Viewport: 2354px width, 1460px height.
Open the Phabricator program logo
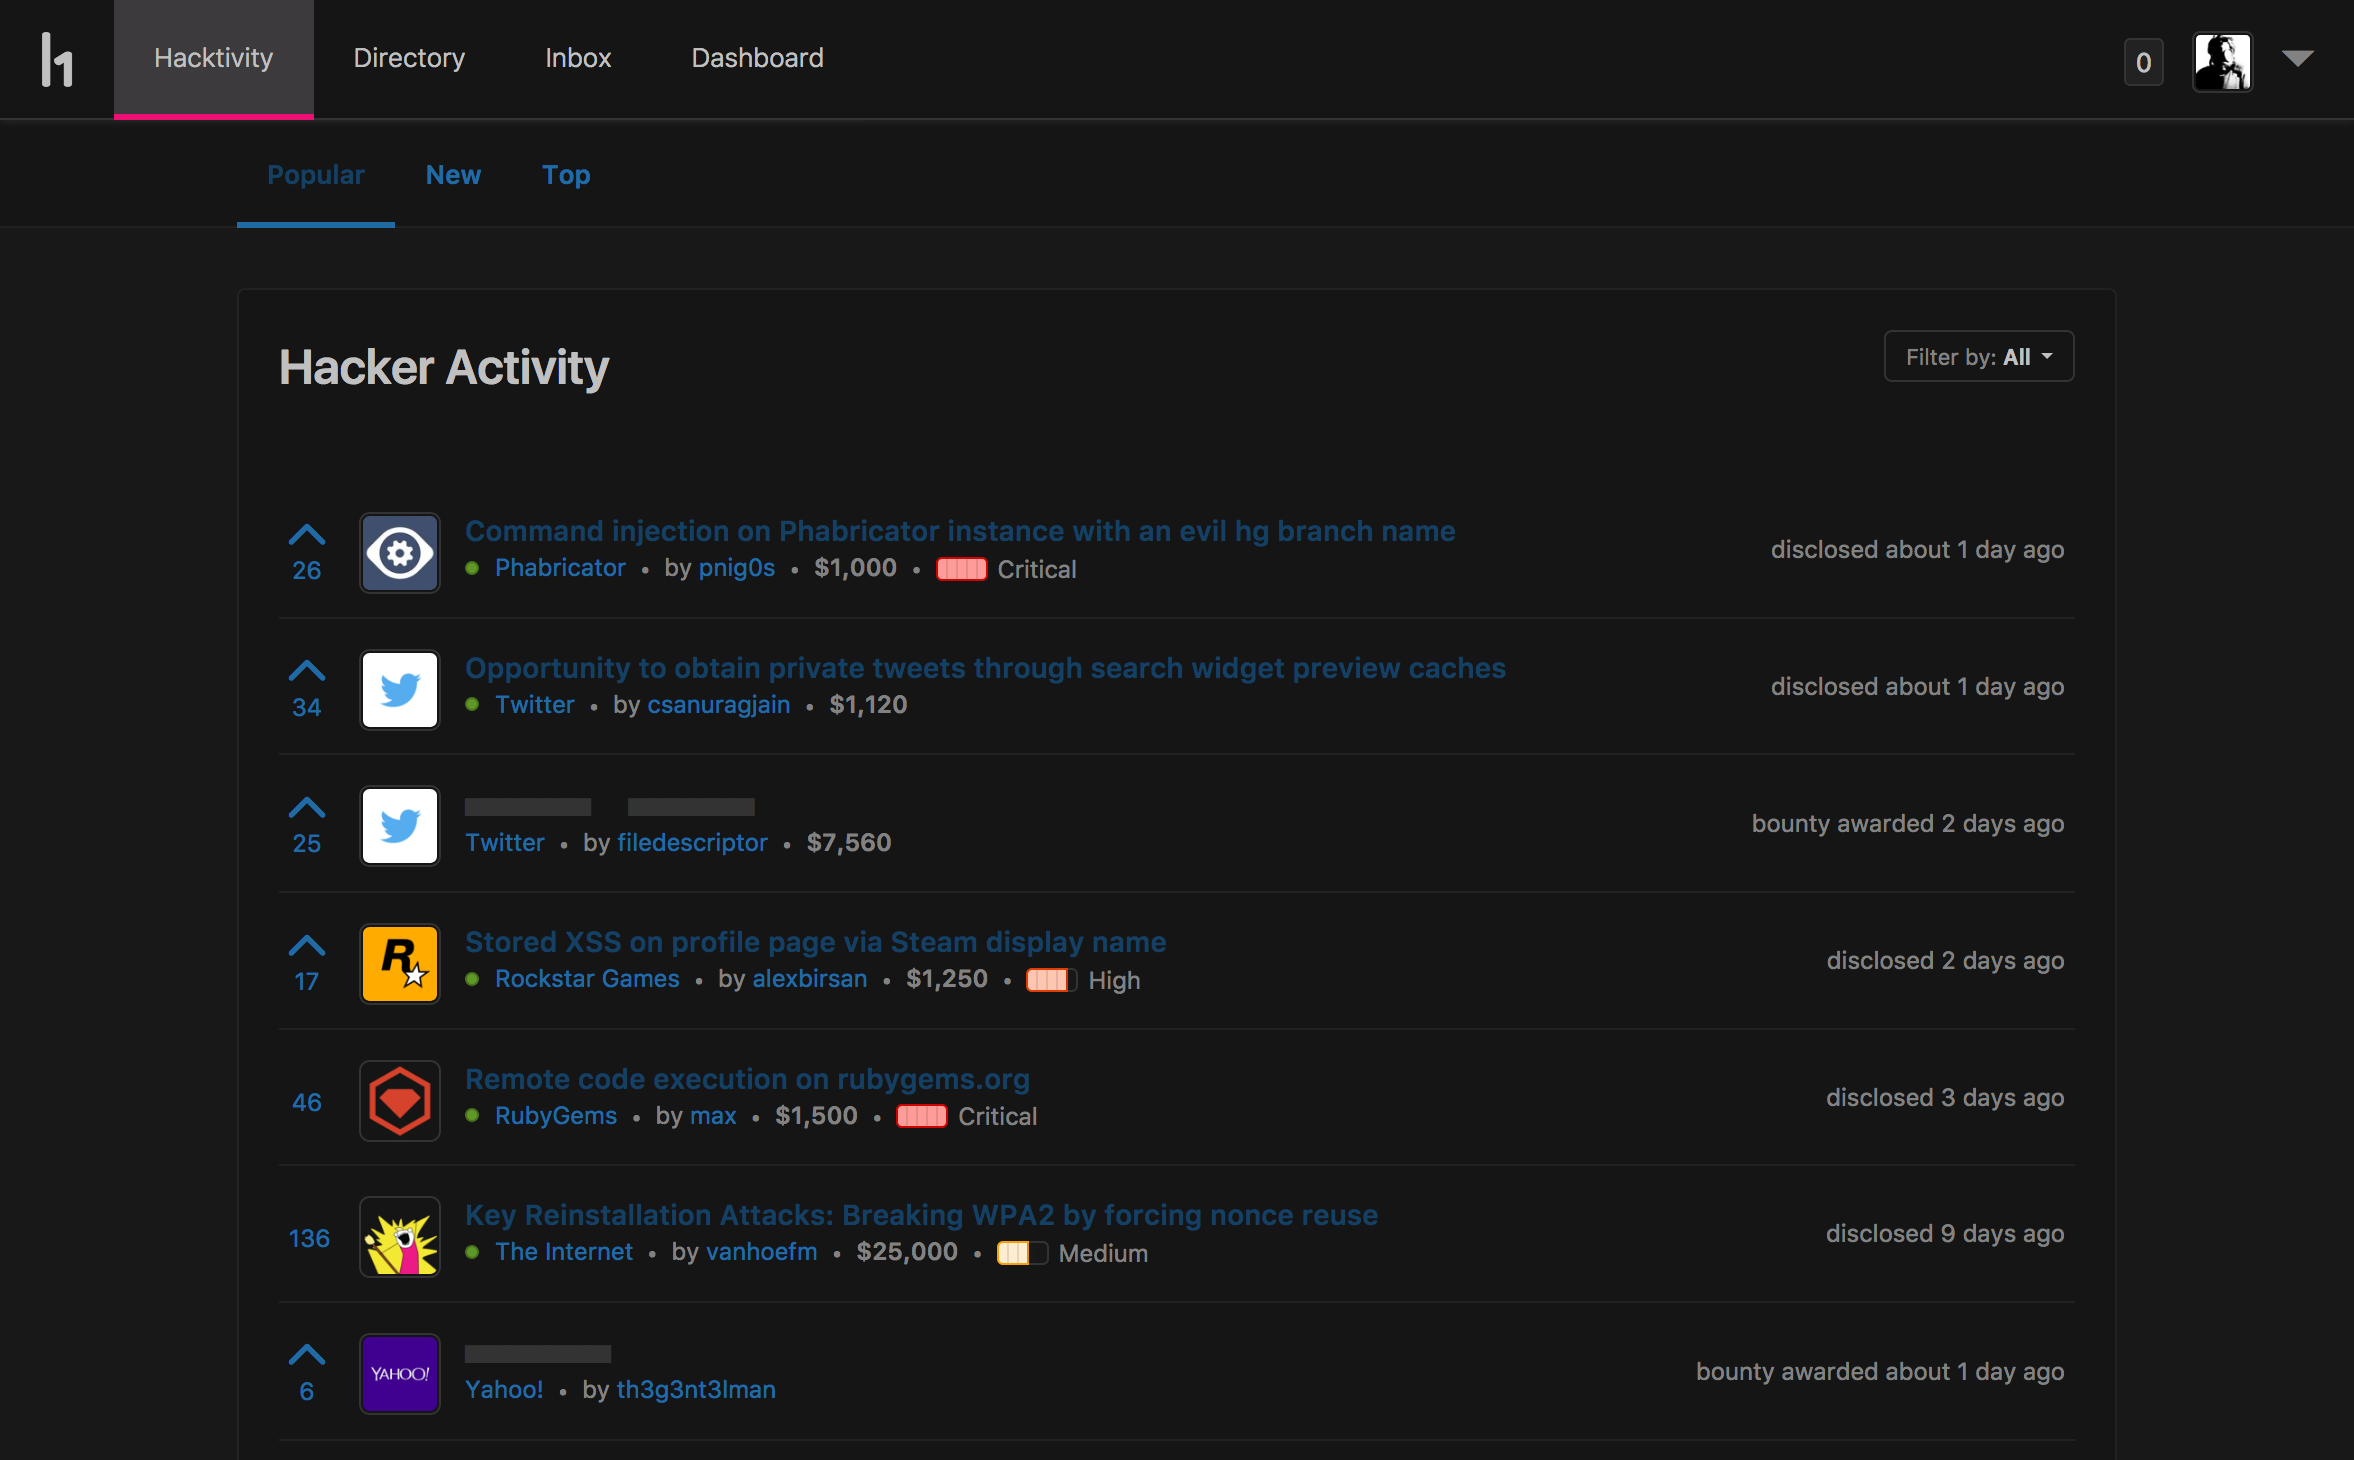[x=400, y=553]
